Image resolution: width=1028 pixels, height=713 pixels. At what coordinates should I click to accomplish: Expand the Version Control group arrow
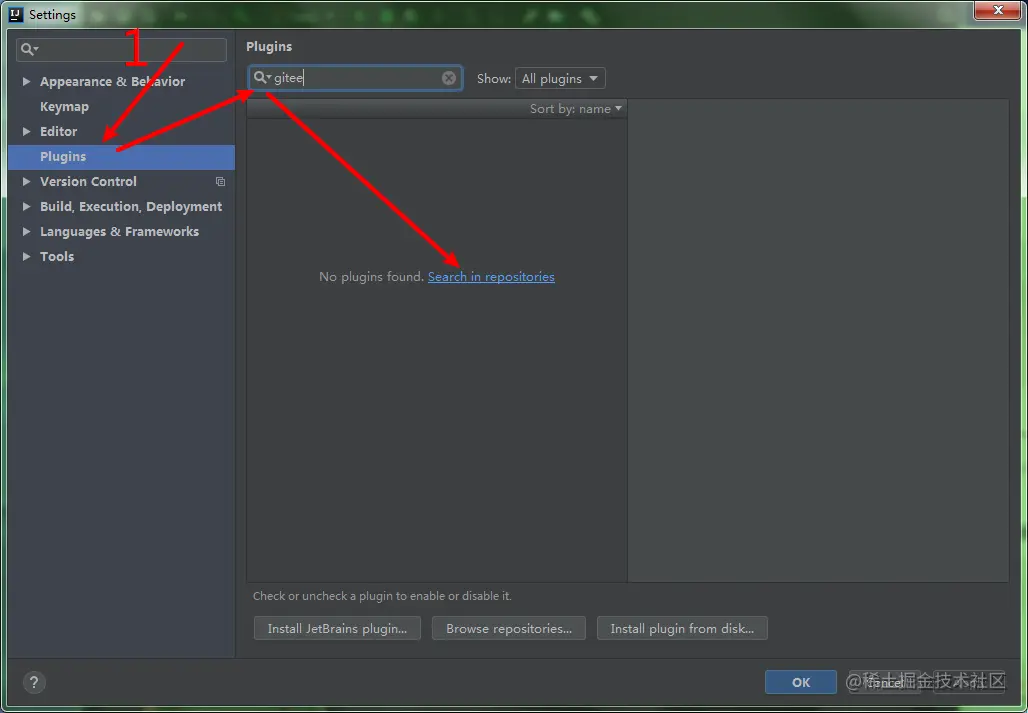tap(26, 182)
